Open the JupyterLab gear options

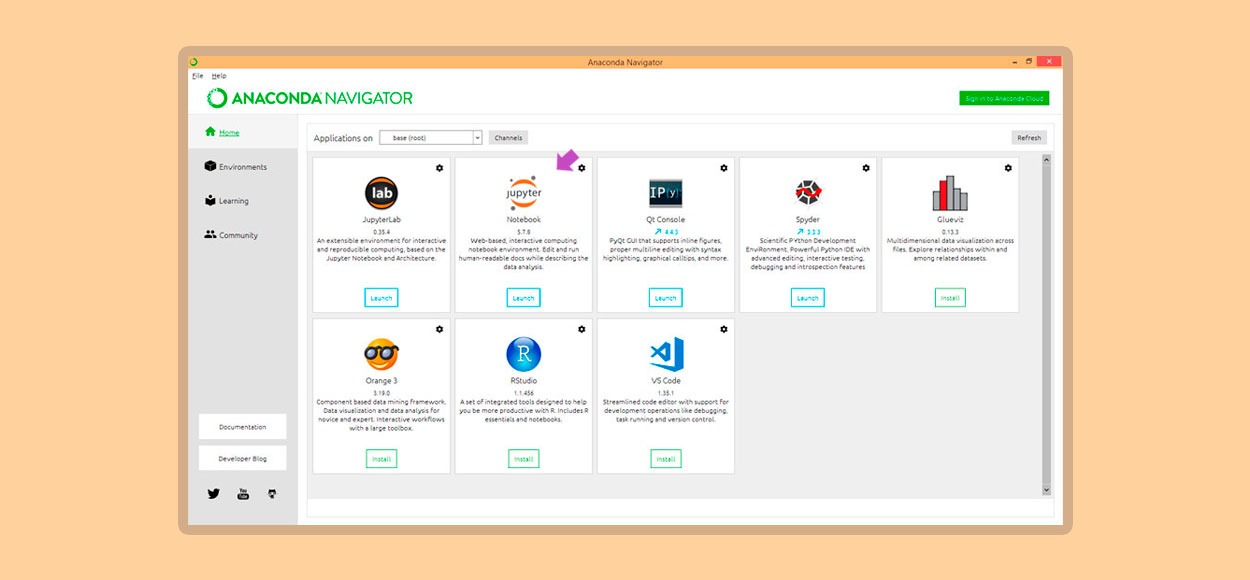[439, 167]
